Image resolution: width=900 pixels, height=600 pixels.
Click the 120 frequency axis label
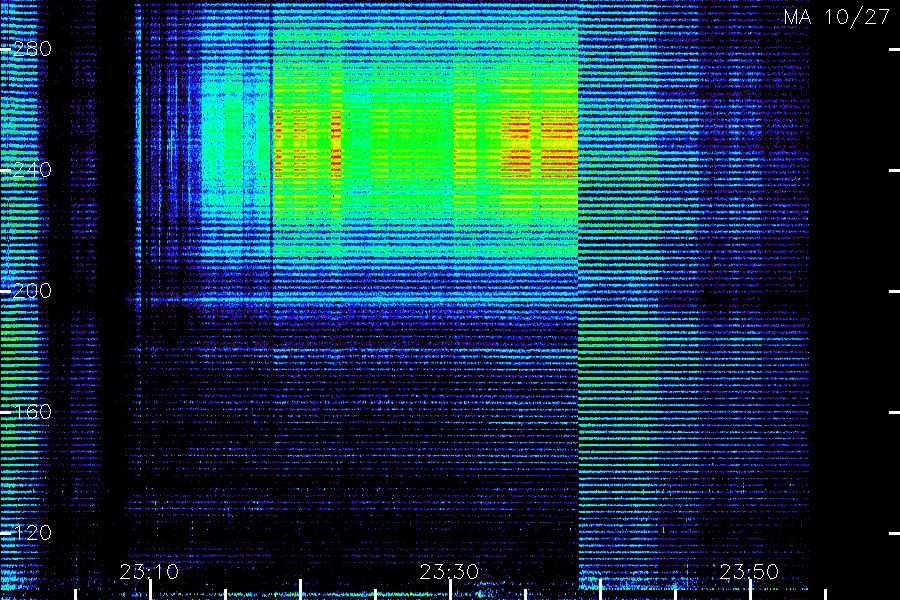32,533
